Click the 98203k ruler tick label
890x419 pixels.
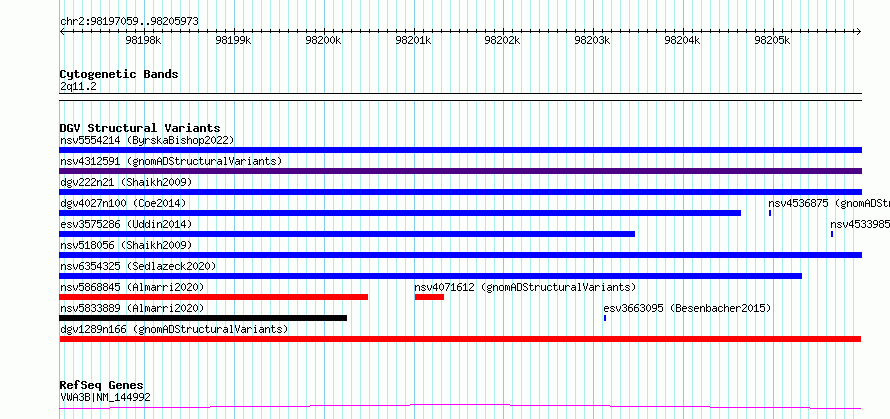click(x=592, y=40)
